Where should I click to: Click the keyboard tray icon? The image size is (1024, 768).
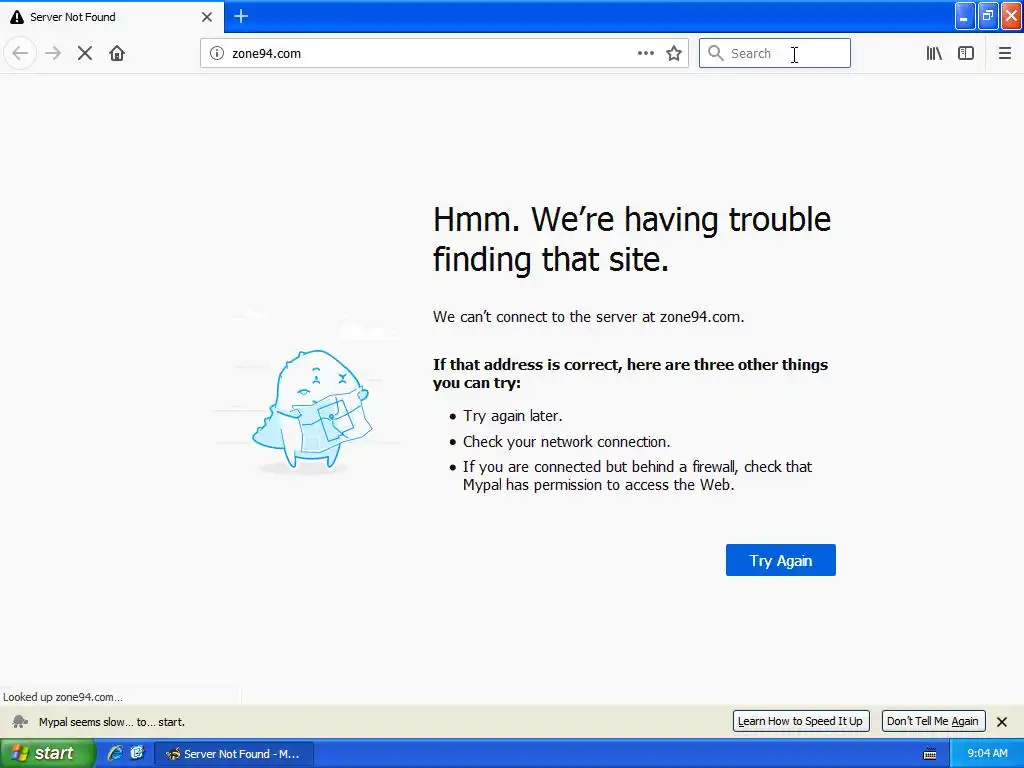coord(930,754)
